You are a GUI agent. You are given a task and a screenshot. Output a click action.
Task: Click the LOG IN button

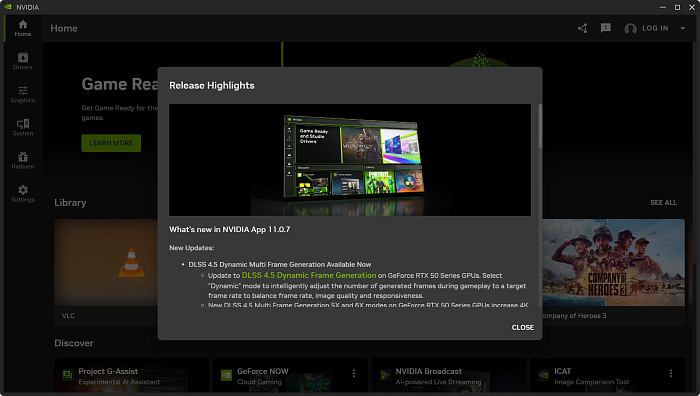pyautogui.click(x=655, y=28)
